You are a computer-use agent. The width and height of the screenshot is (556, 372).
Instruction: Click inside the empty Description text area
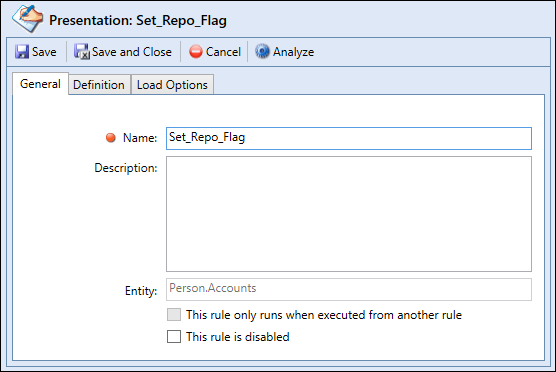tap(349, 214)
